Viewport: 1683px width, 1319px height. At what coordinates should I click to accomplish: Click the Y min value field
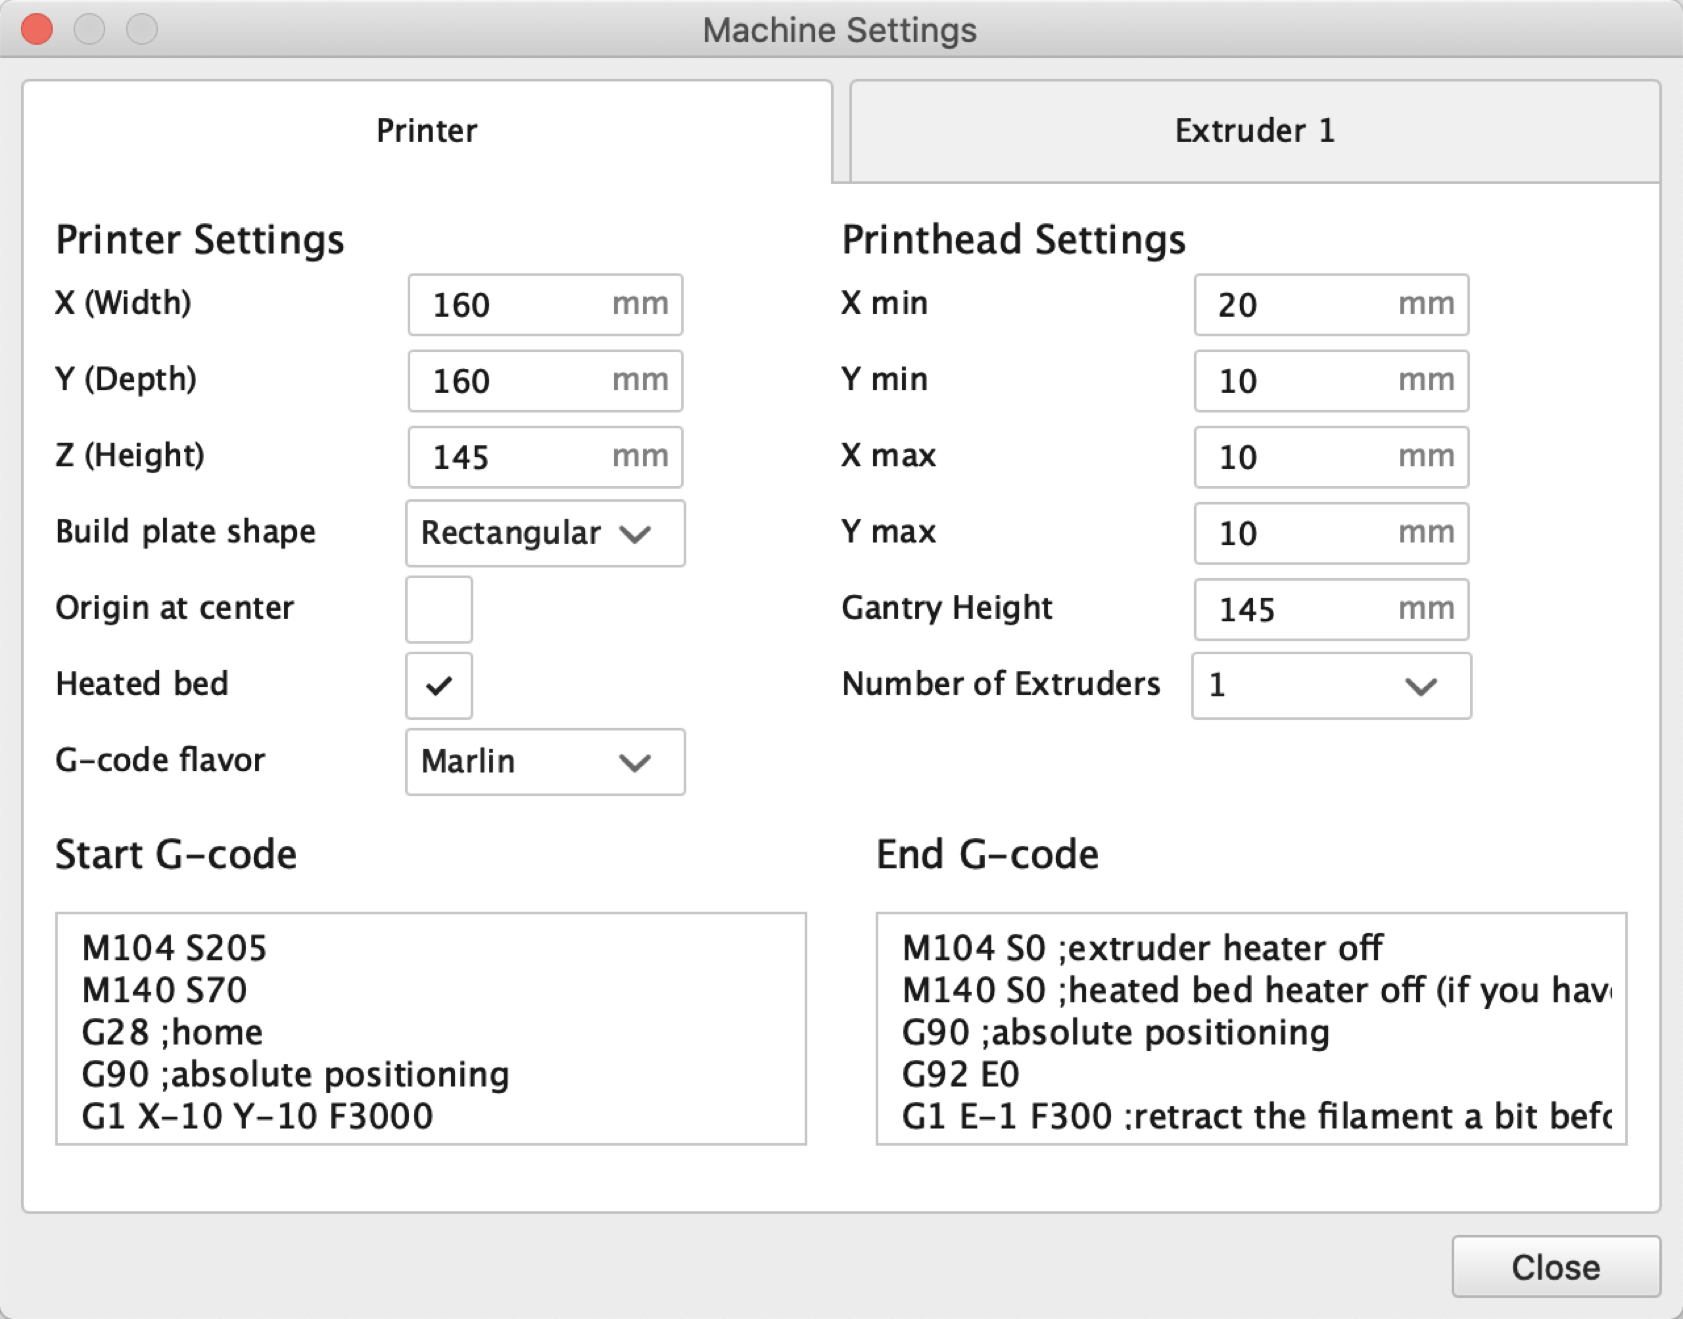(1331, 381)
